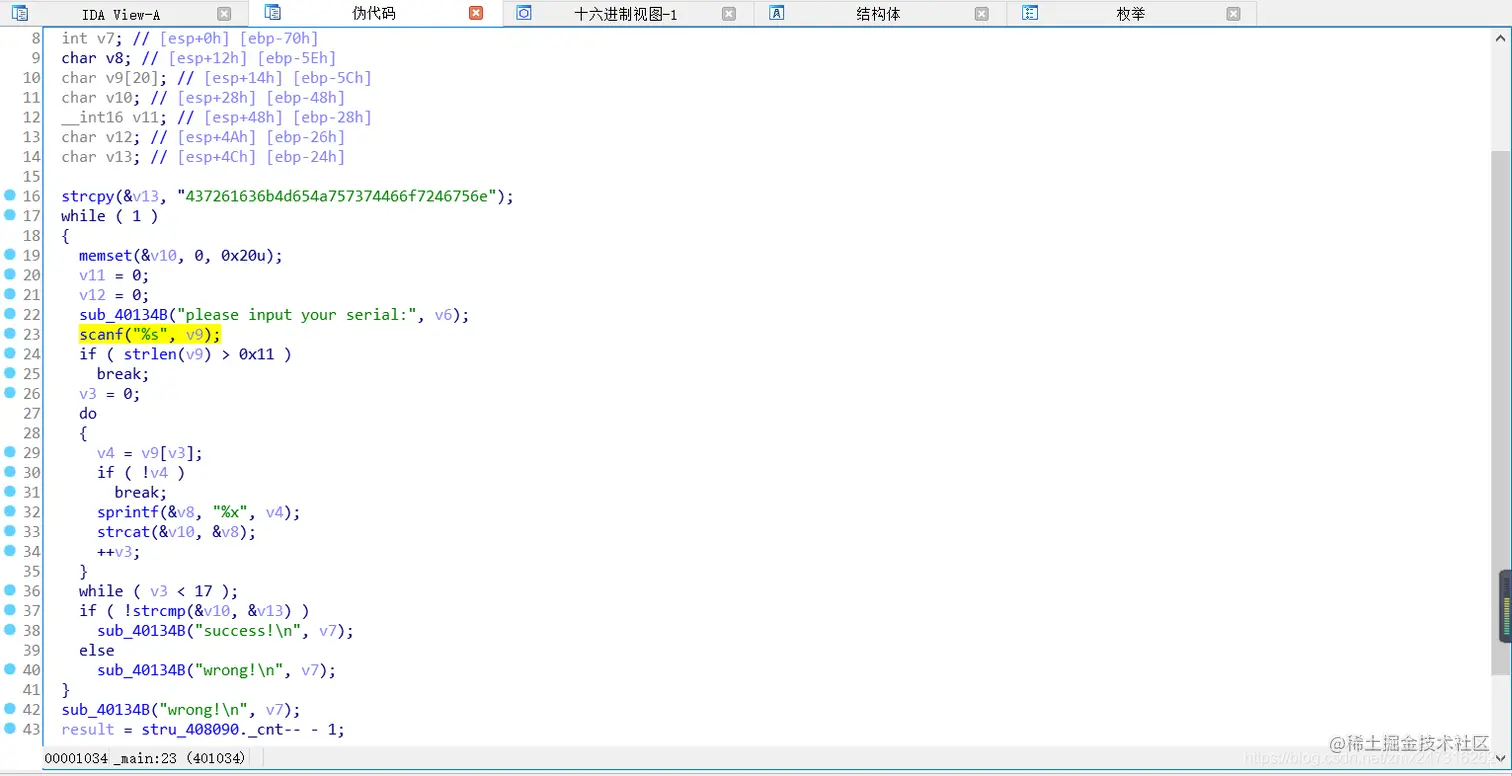Click the status bar address 00001034 _main:23
1512x776 pixels.
pyautogui.click(x=145, y=758)
